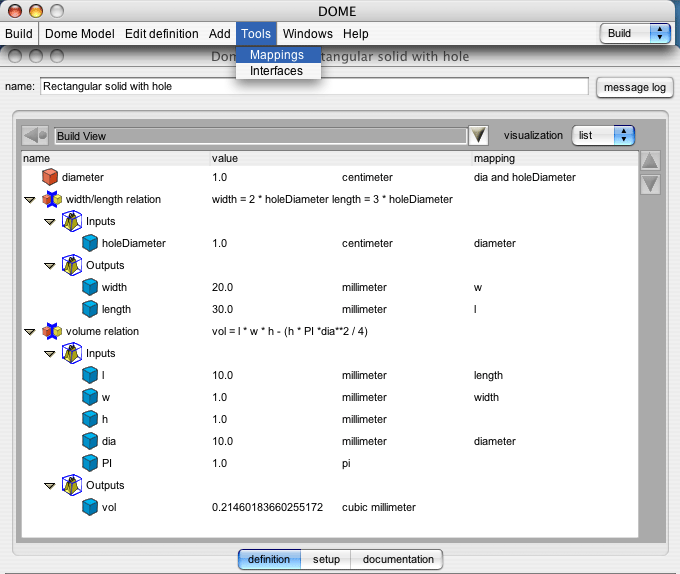Open the Add menu

(219, 34)
